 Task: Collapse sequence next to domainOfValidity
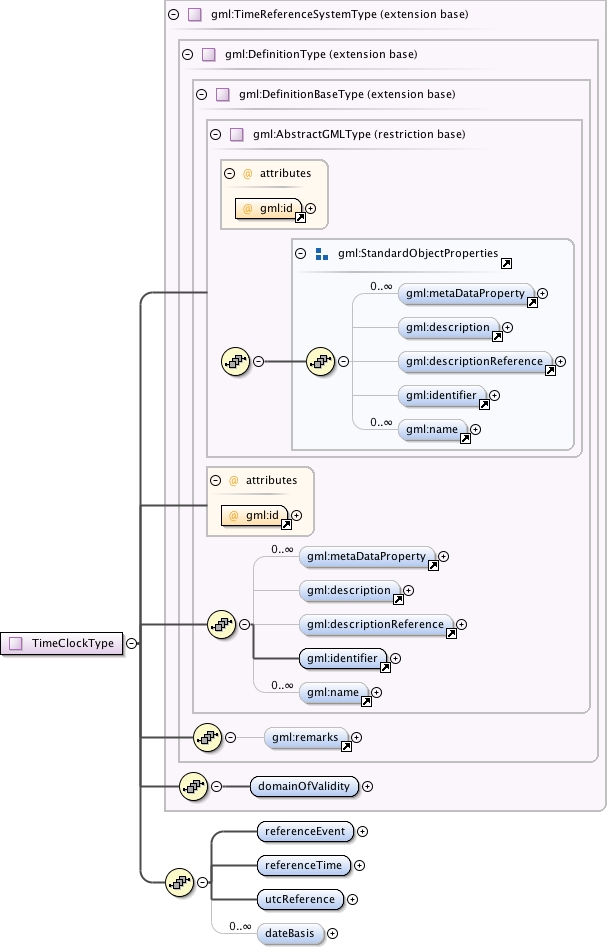[217, 787]
